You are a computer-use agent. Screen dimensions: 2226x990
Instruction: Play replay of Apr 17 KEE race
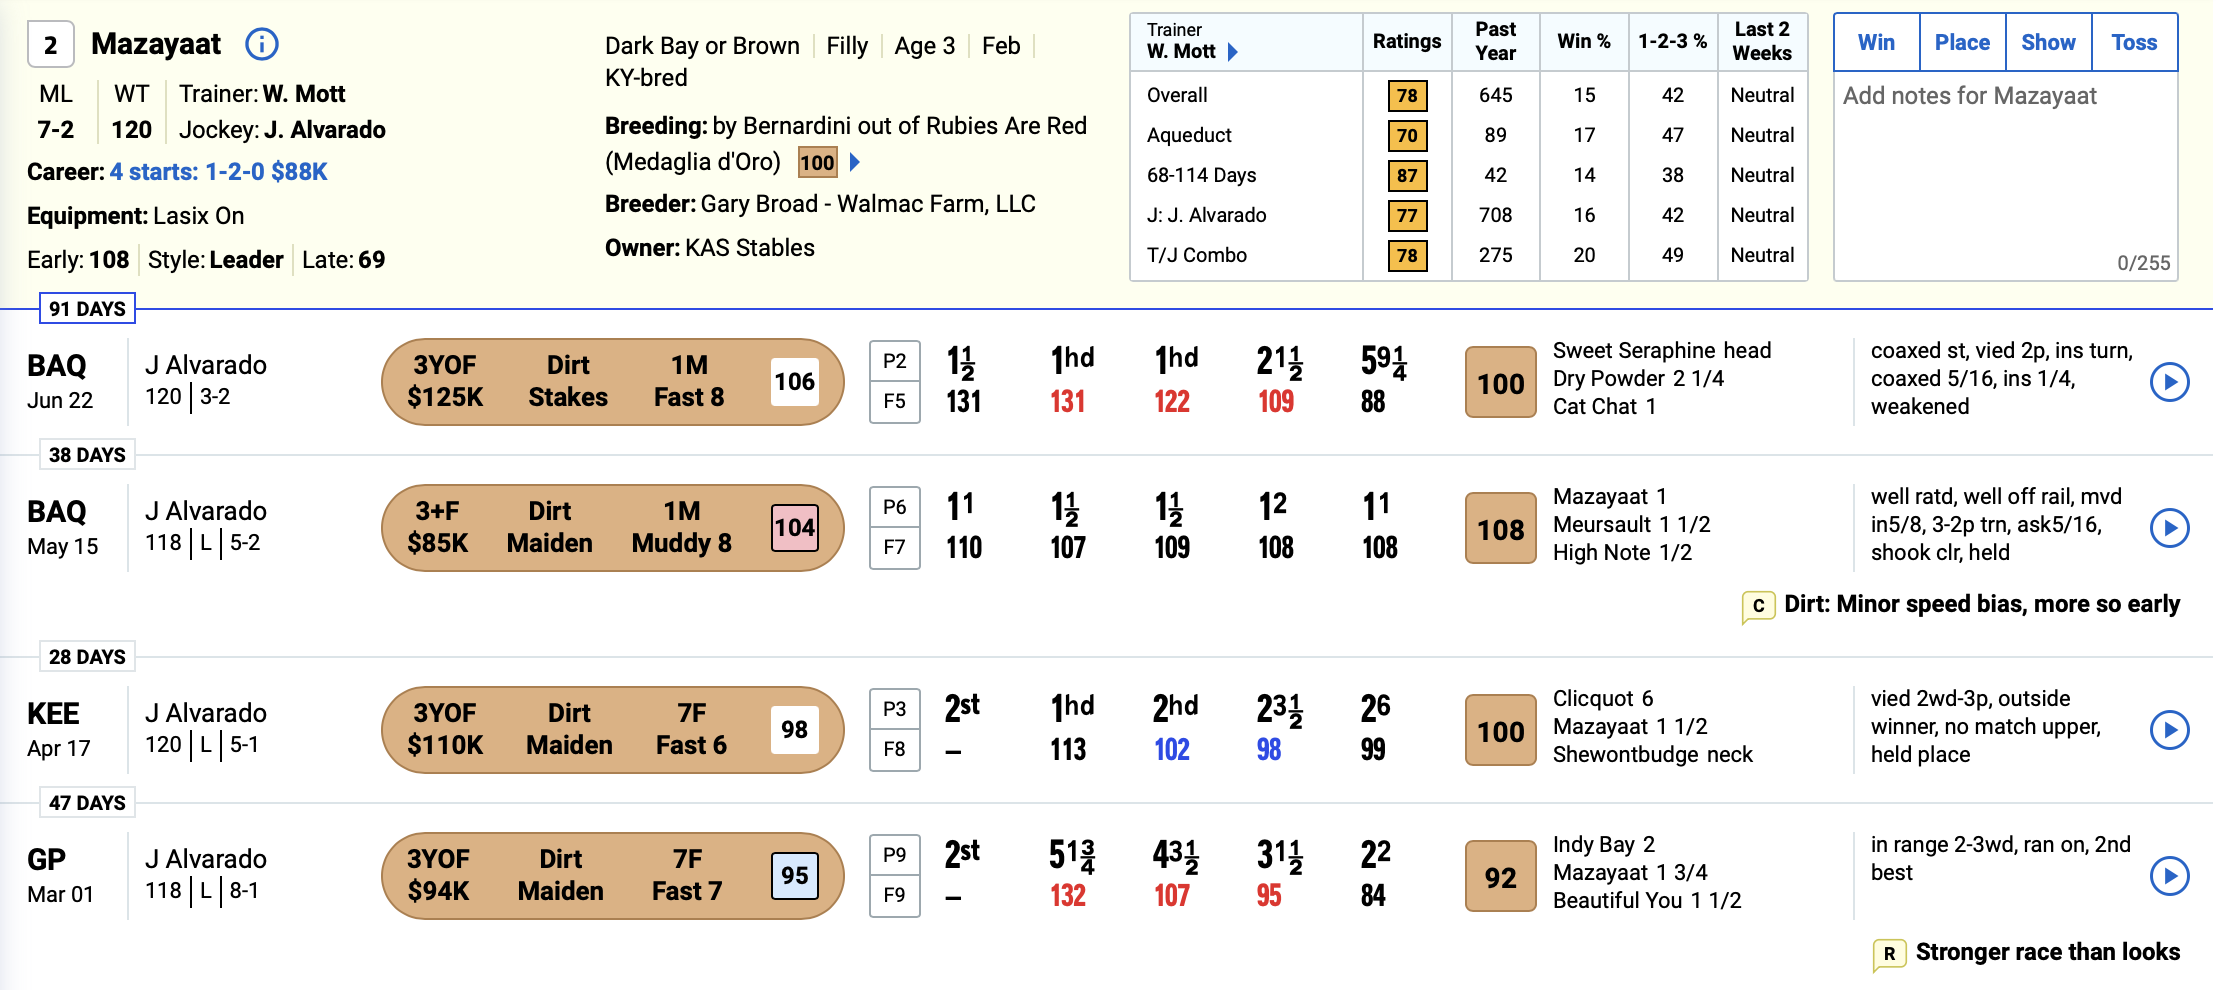tap(2169, 730)
